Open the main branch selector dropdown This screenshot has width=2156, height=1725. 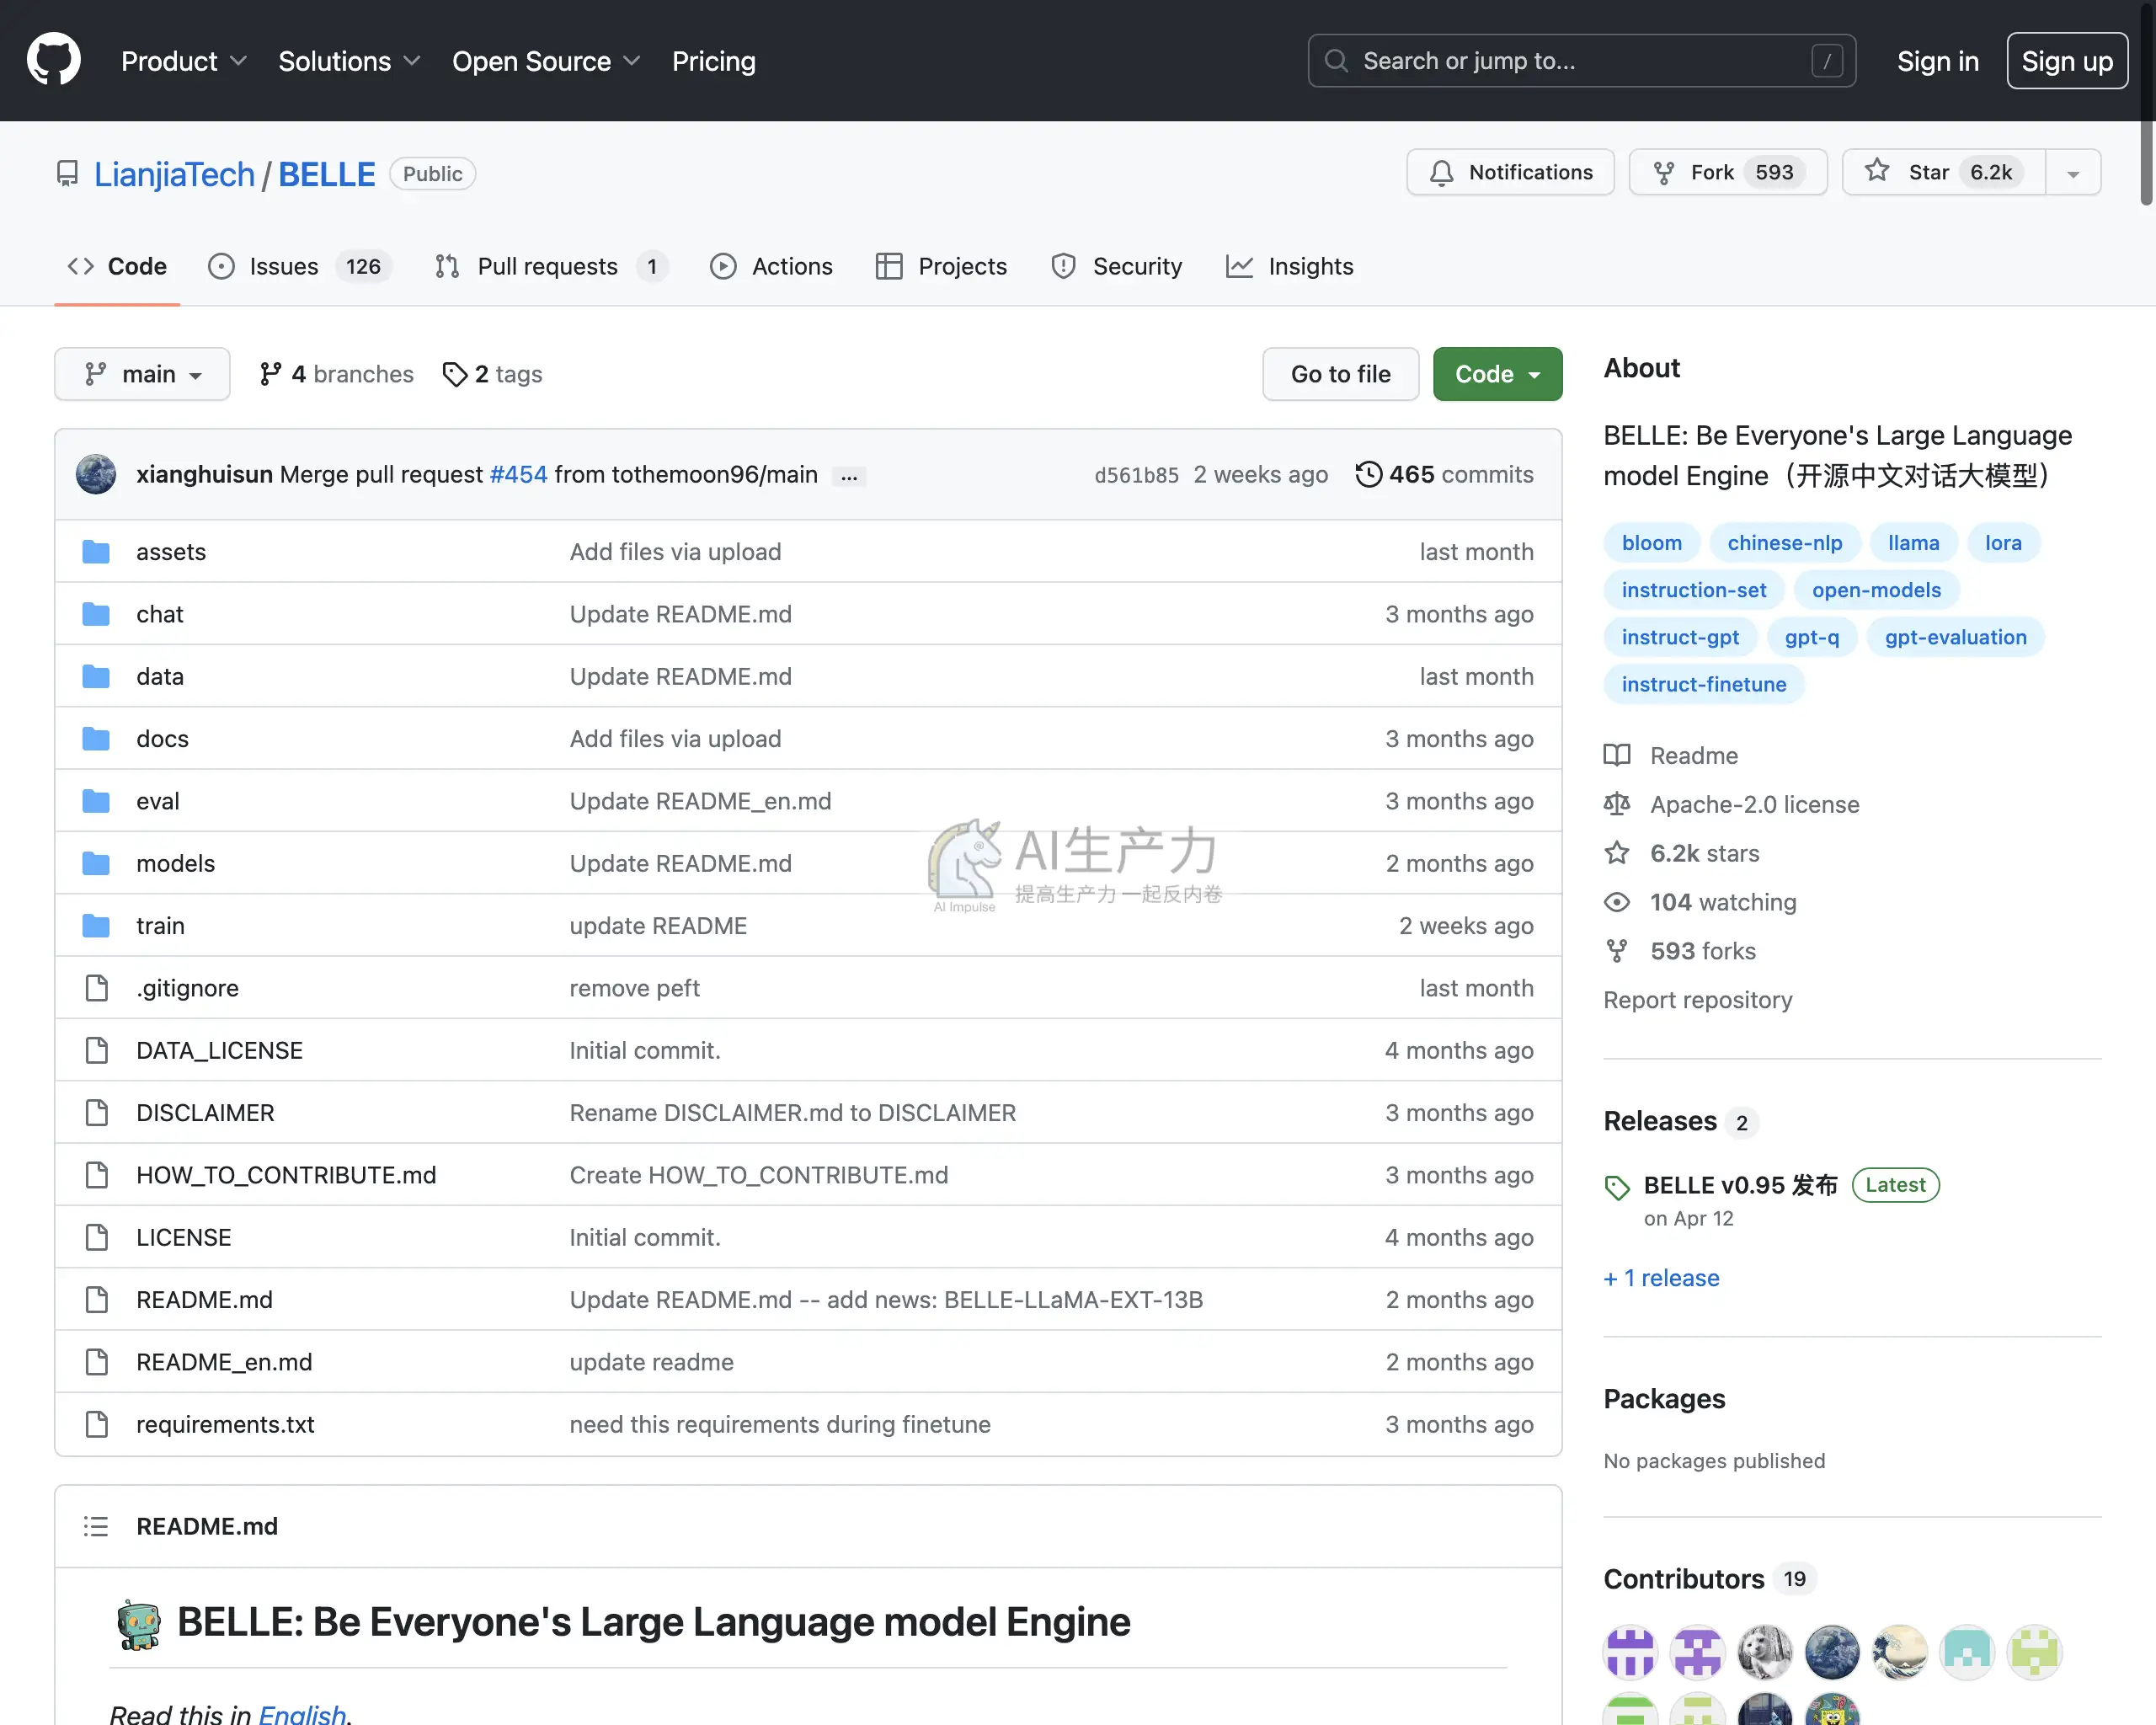pos(142,374)
